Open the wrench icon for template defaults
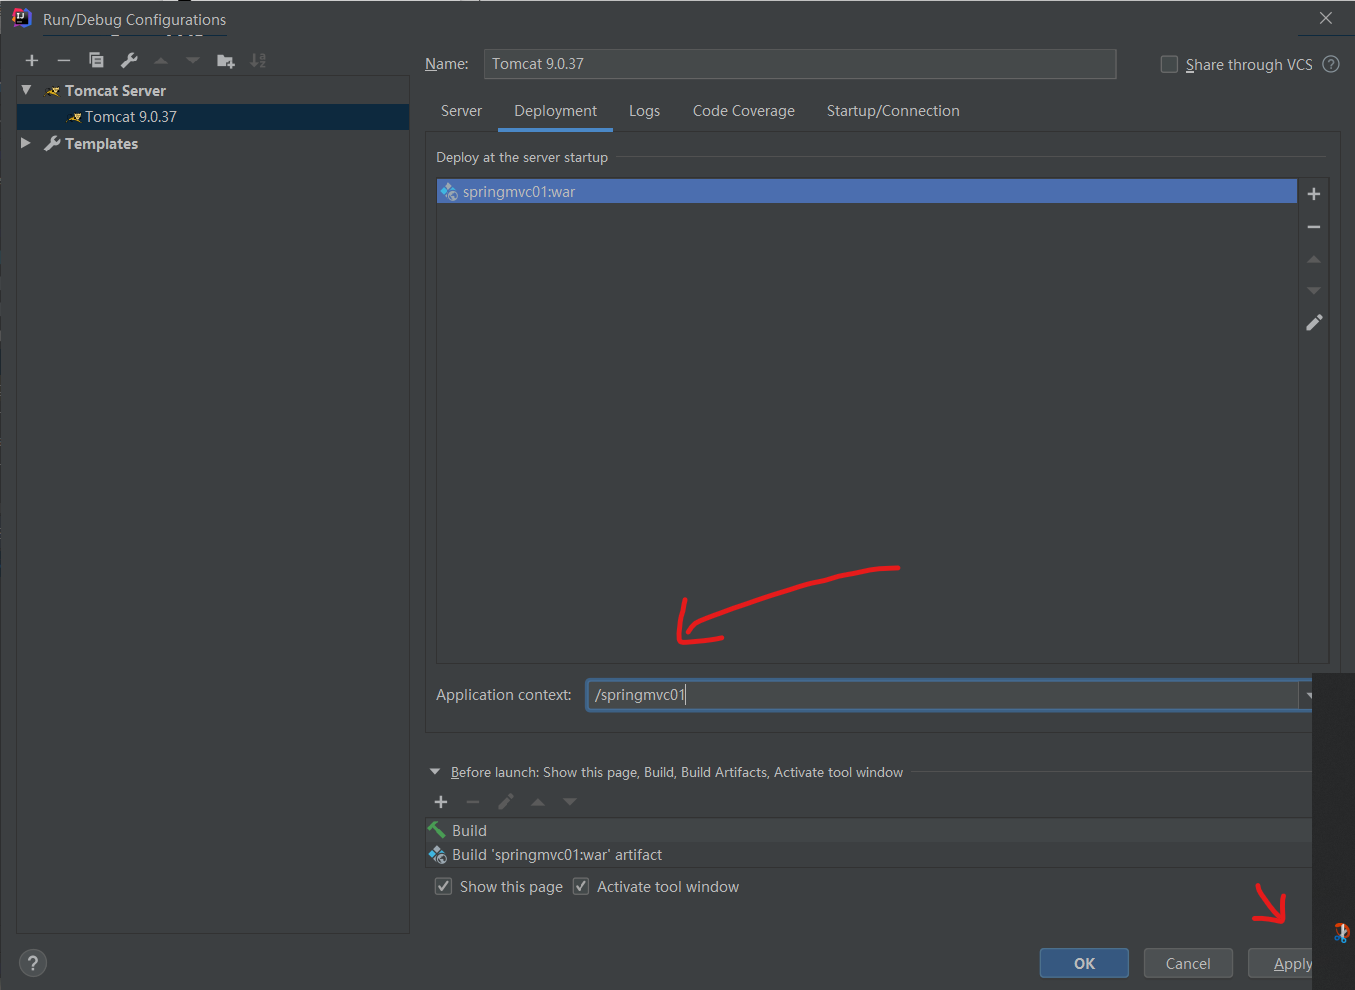The height and width of the screenshot is (990, 1355). click(x=129, y=61)
